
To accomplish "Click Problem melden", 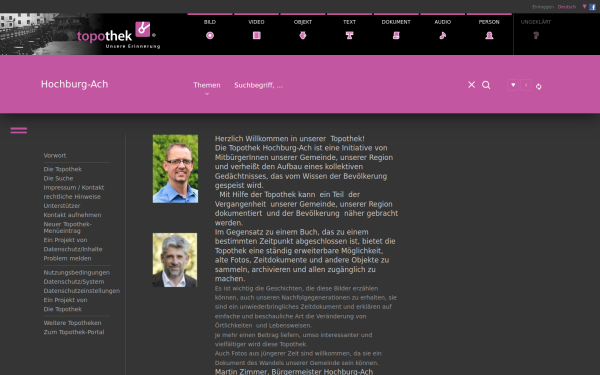I will click(x=67, y=258).
